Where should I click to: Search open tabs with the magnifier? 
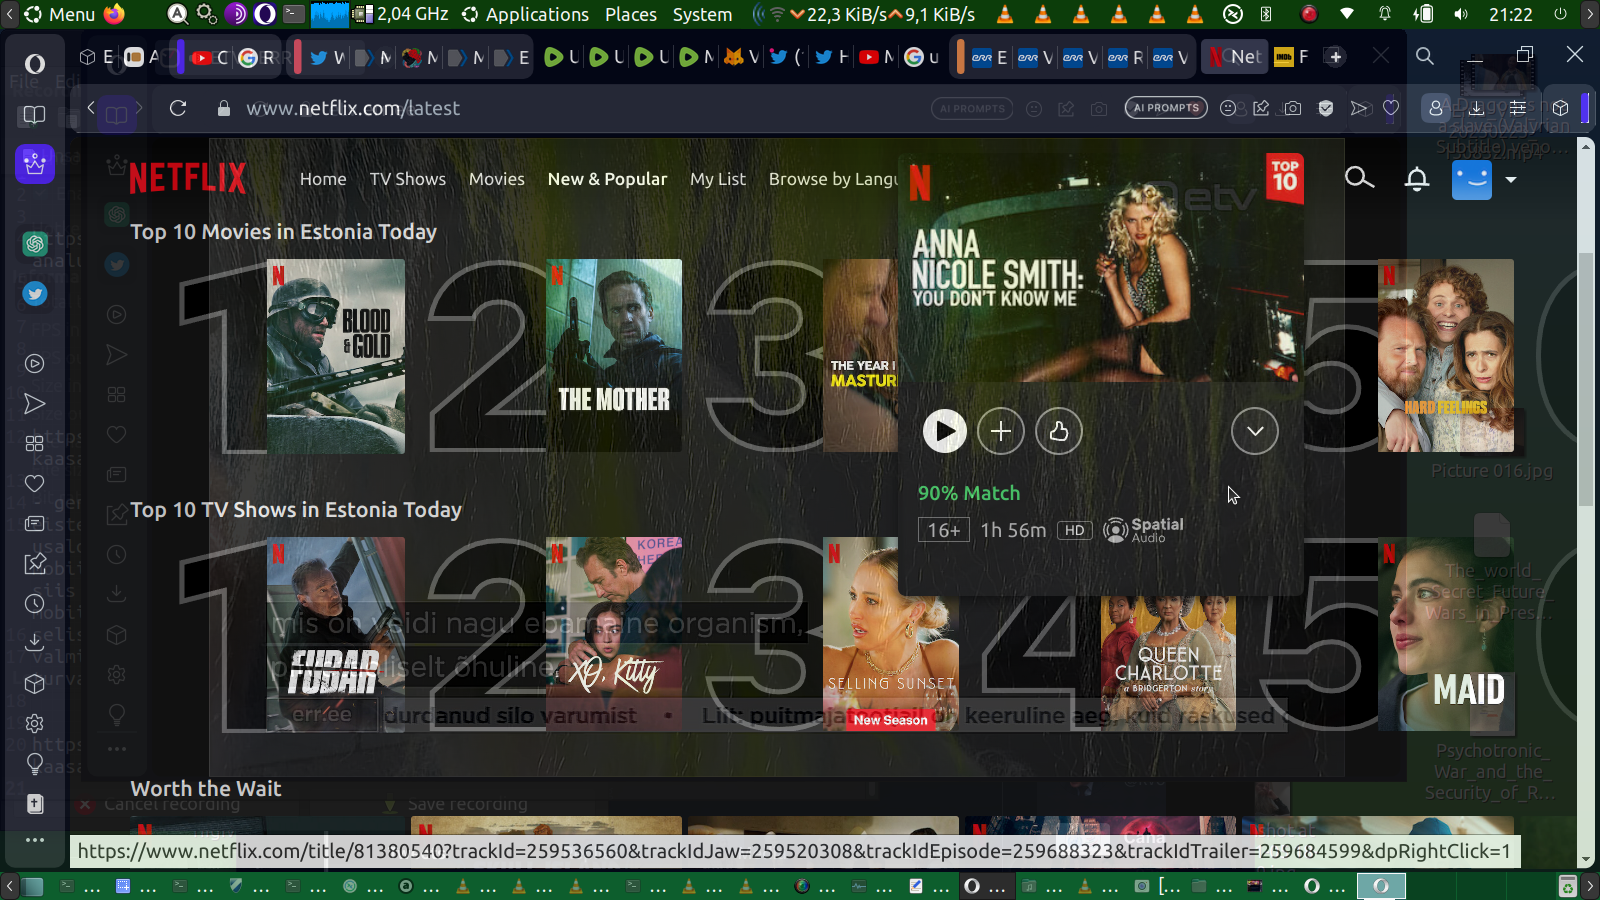tap(1425, 56)
